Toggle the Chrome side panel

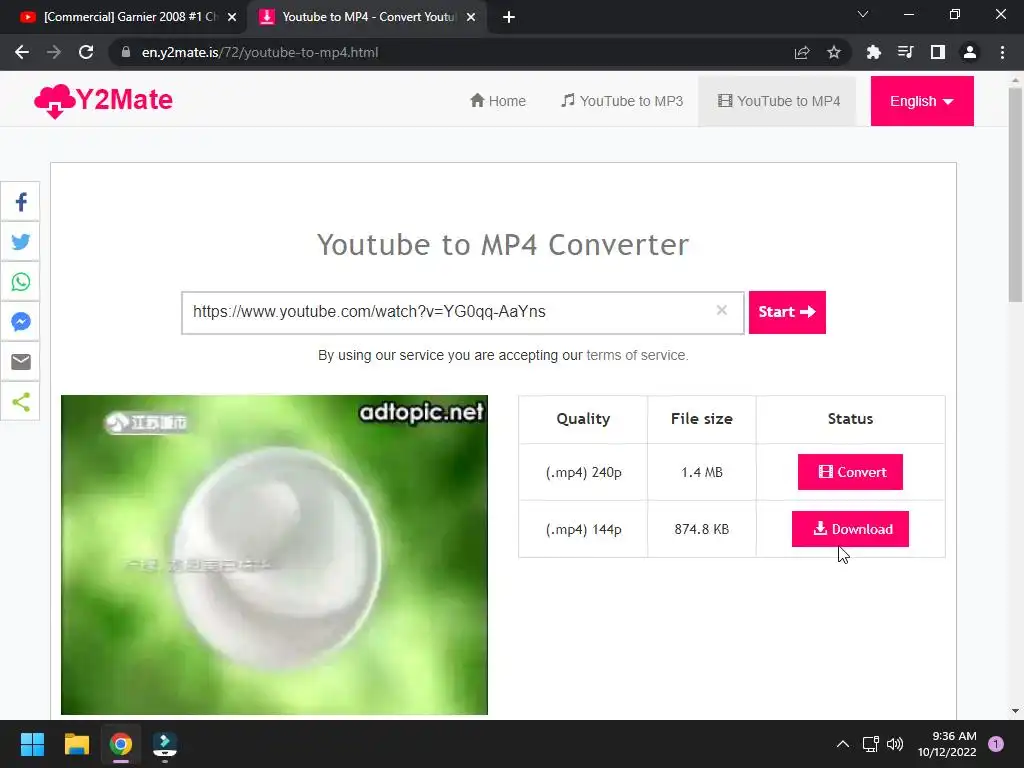point(938,52)
